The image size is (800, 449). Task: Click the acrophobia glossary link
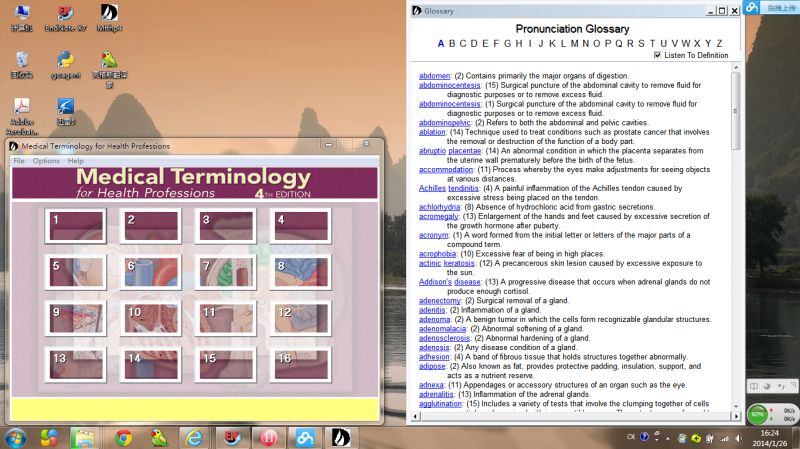437,254
